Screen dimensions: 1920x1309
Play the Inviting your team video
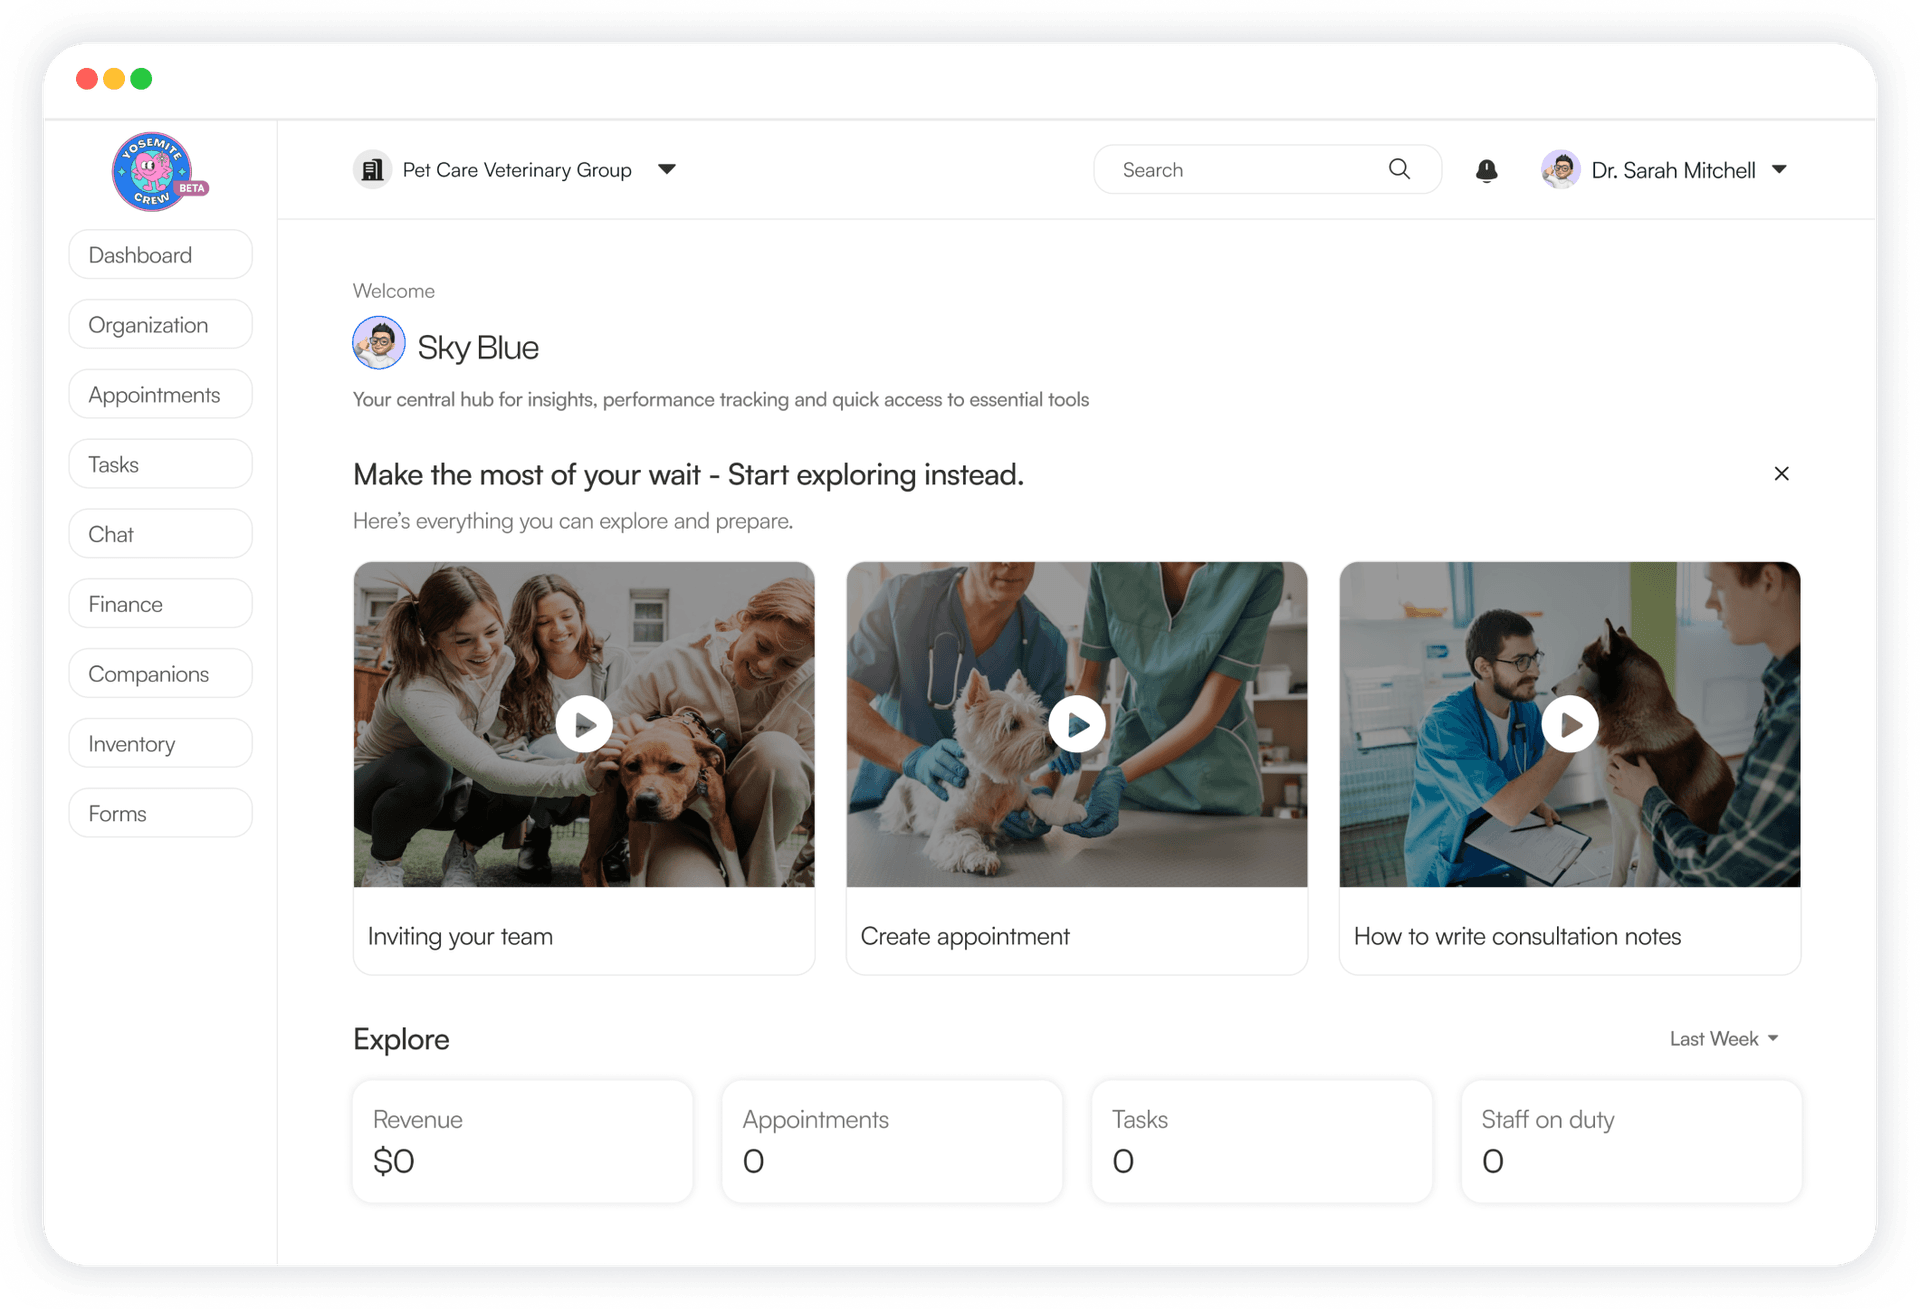click(x=584, y=724)
